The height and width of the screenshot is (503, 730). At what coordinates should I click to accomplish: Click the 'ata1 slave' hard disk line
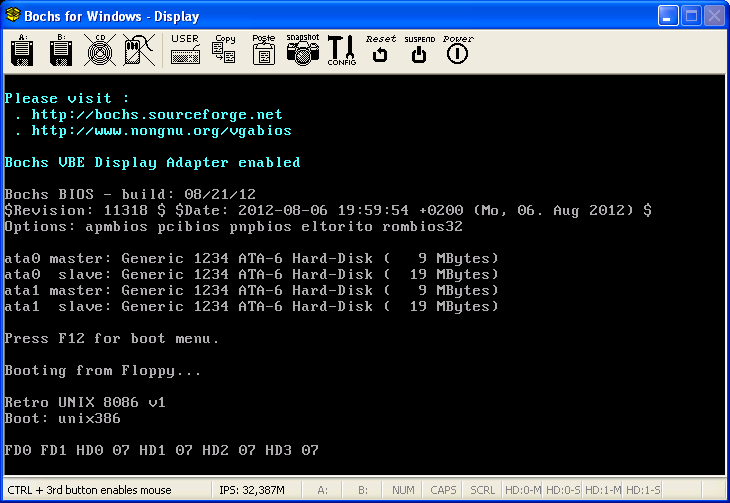(251, 306)
